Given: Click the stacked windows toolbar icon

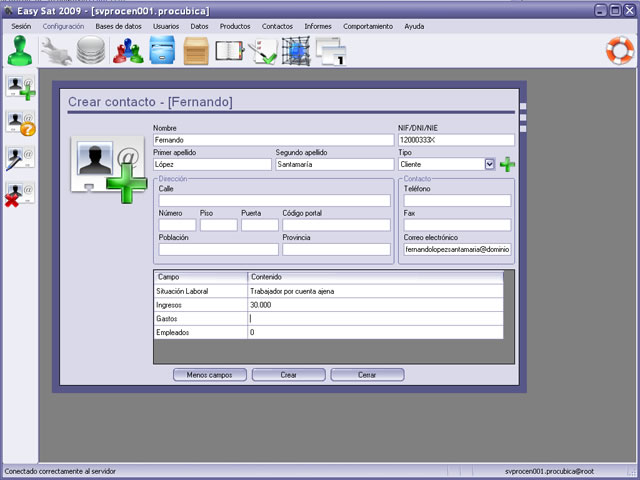Looking at the screenshot, I should pyautogui.click(x=331, y=51).
